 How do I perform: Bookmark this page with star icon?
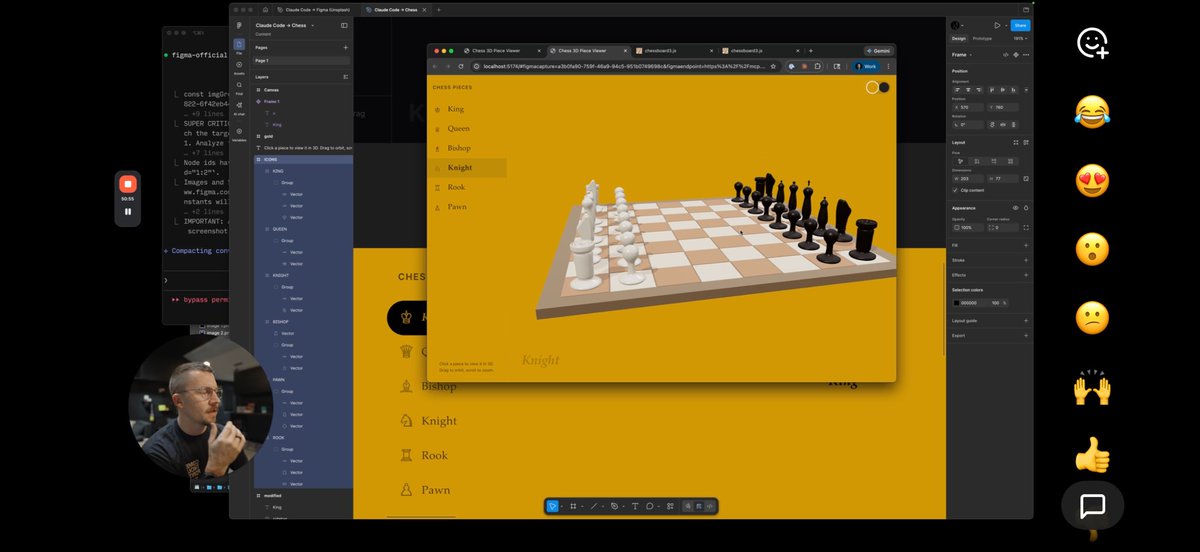click(x=773, y=66)
